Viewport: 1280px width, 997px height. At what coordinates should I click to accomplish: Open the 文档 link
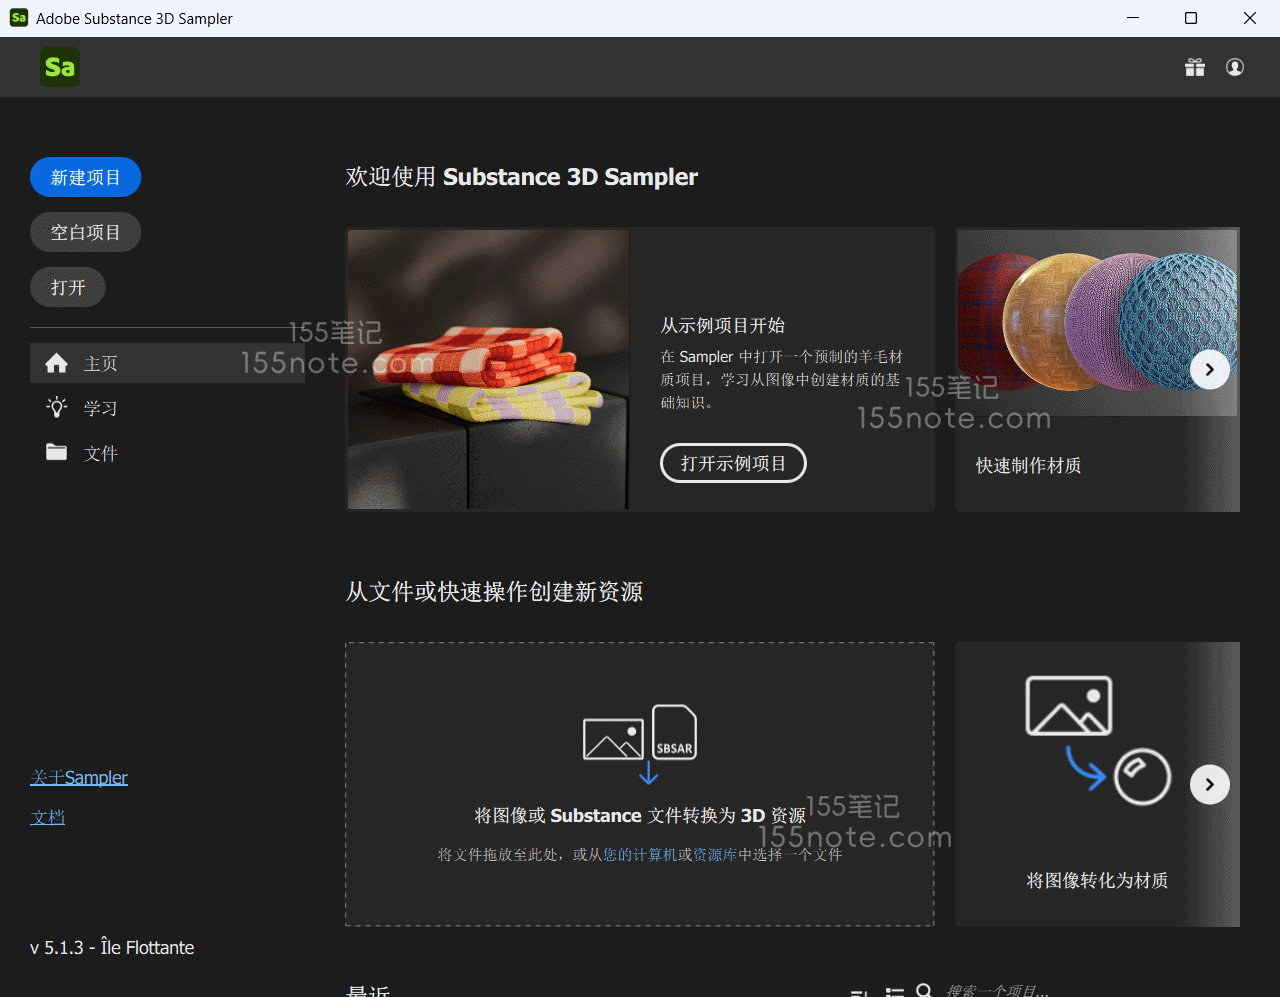click(x=47, y=817)
